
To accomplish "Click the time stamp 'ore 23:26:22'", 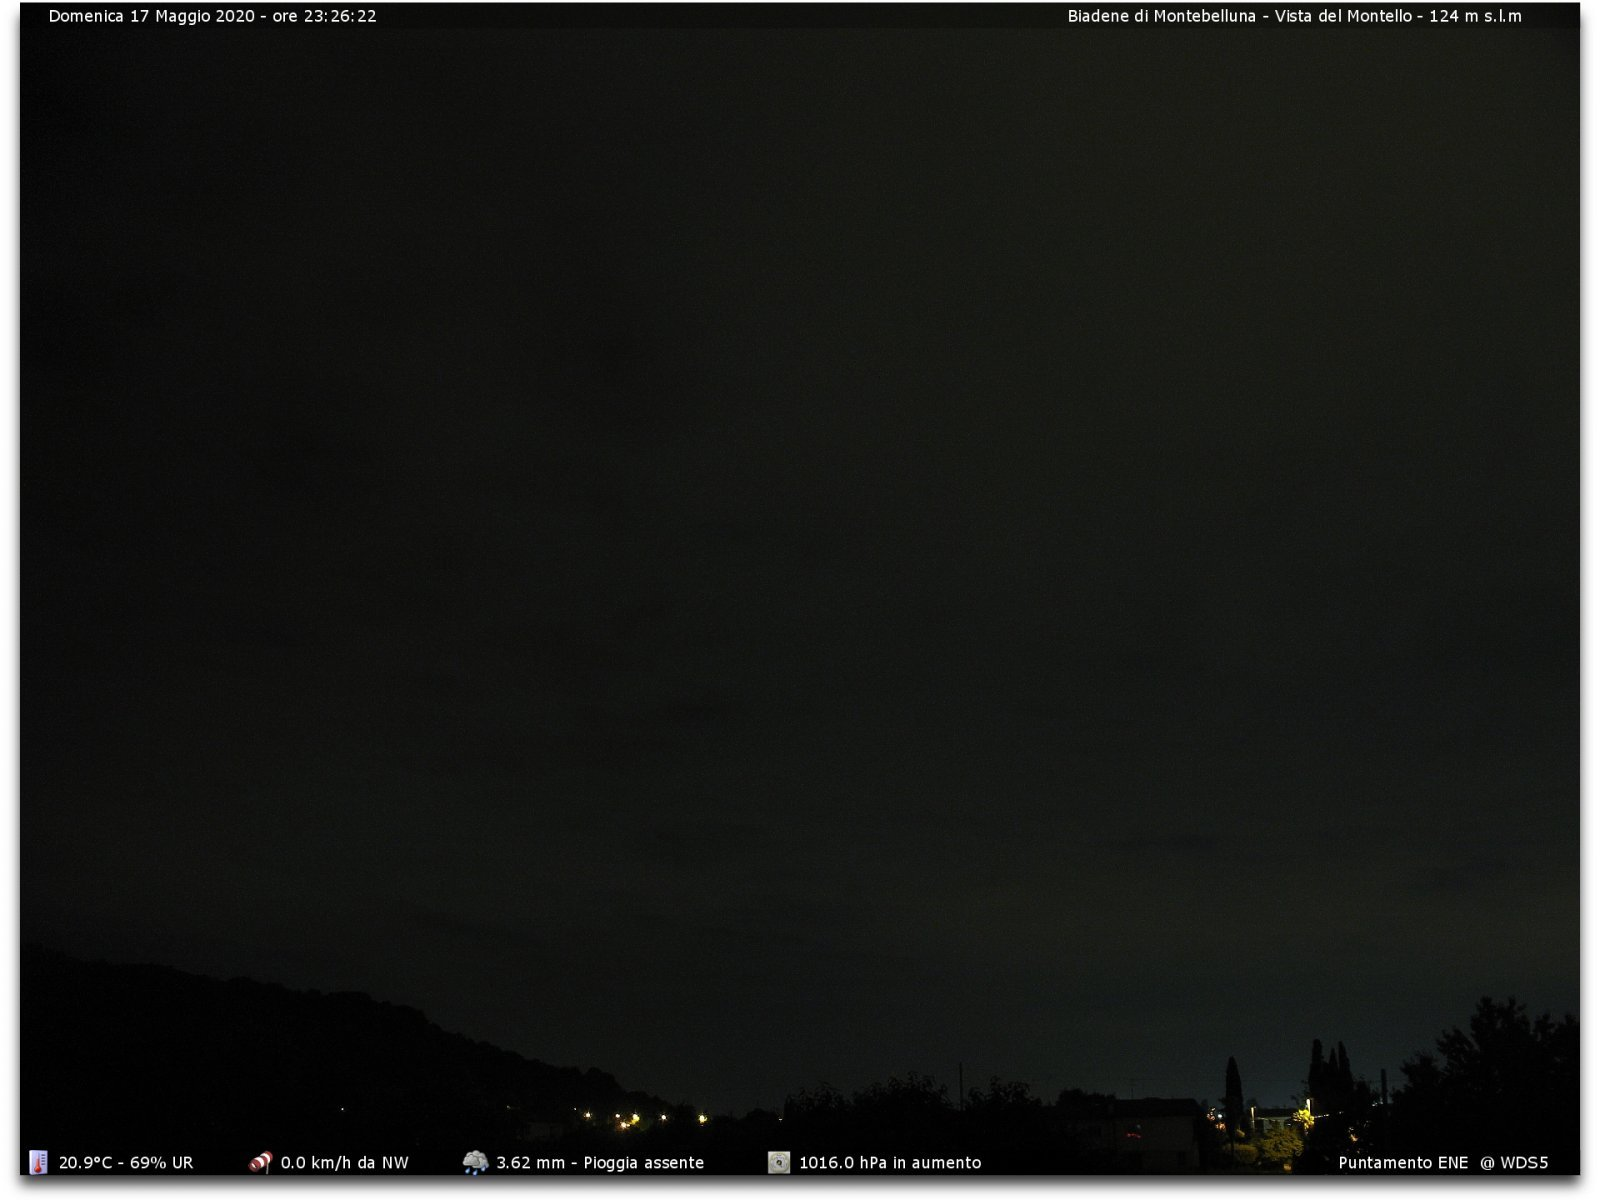I will [325, 16].
